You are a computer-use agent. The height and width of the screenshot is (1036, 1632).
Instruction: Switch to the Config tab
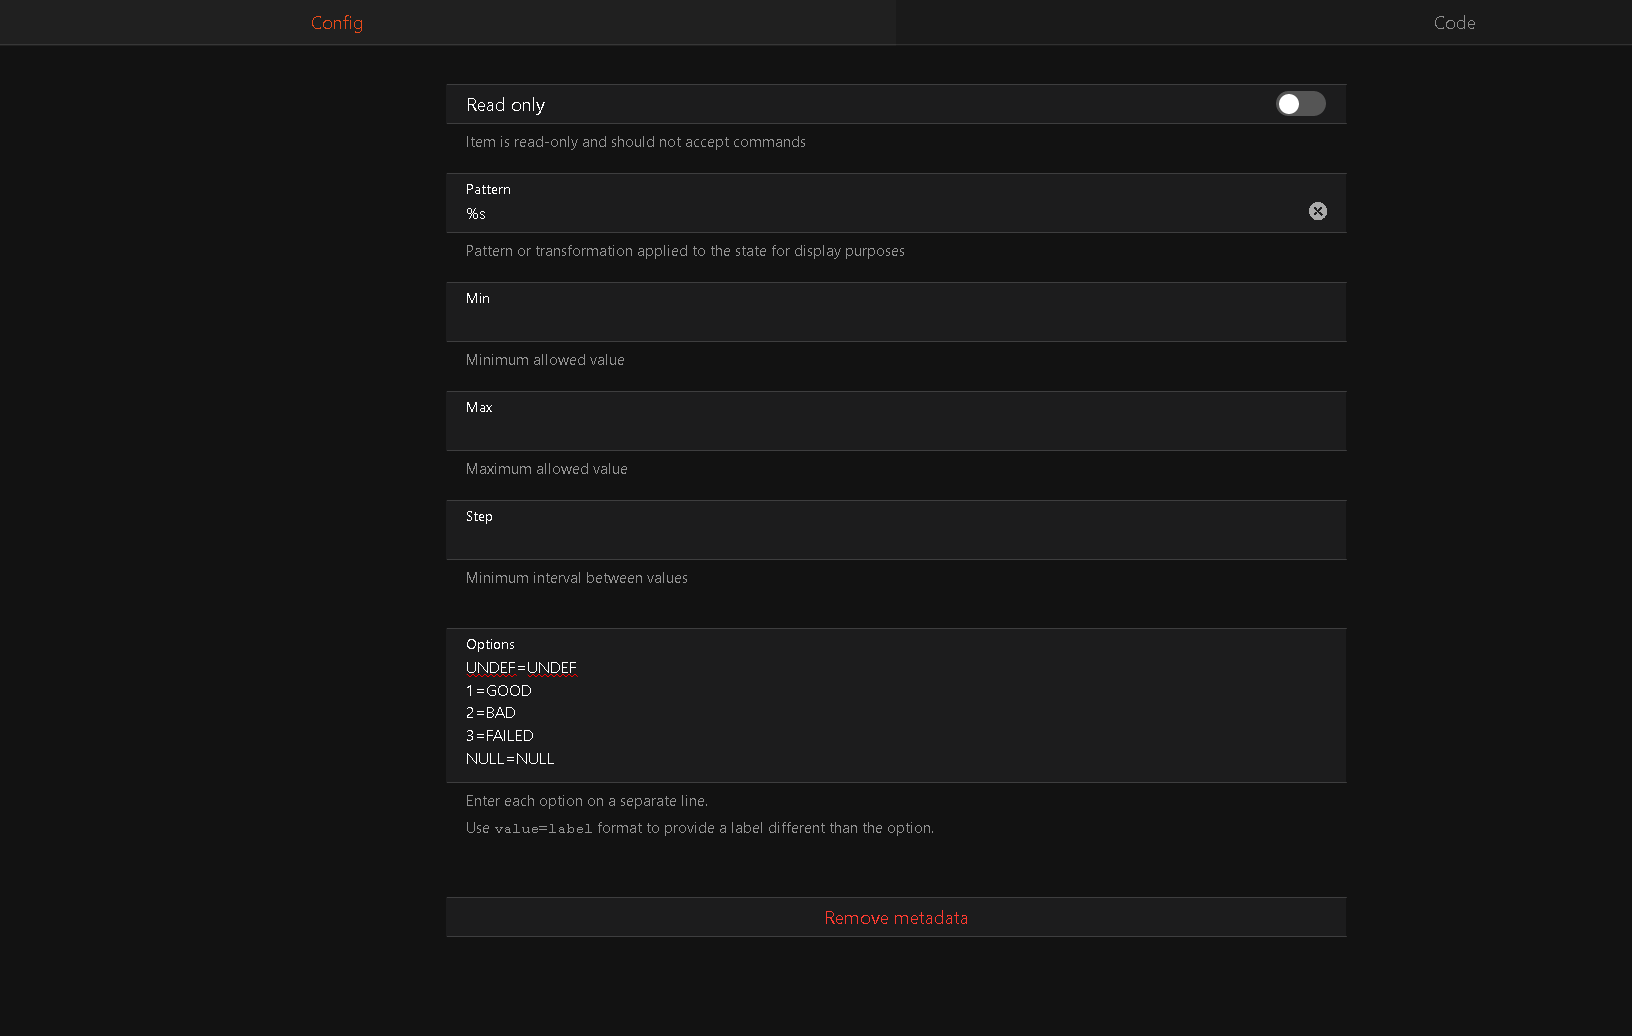point(337,23)
